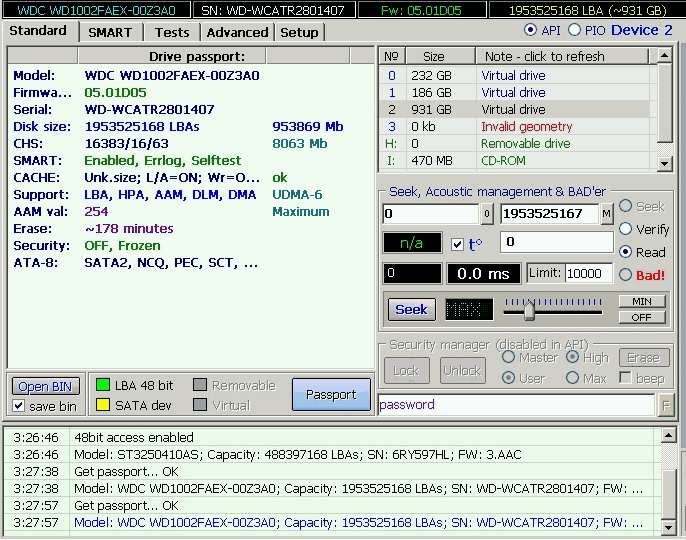Click the Passport button
The height and width of the screenshot is (540, 686).
[331, 394]
